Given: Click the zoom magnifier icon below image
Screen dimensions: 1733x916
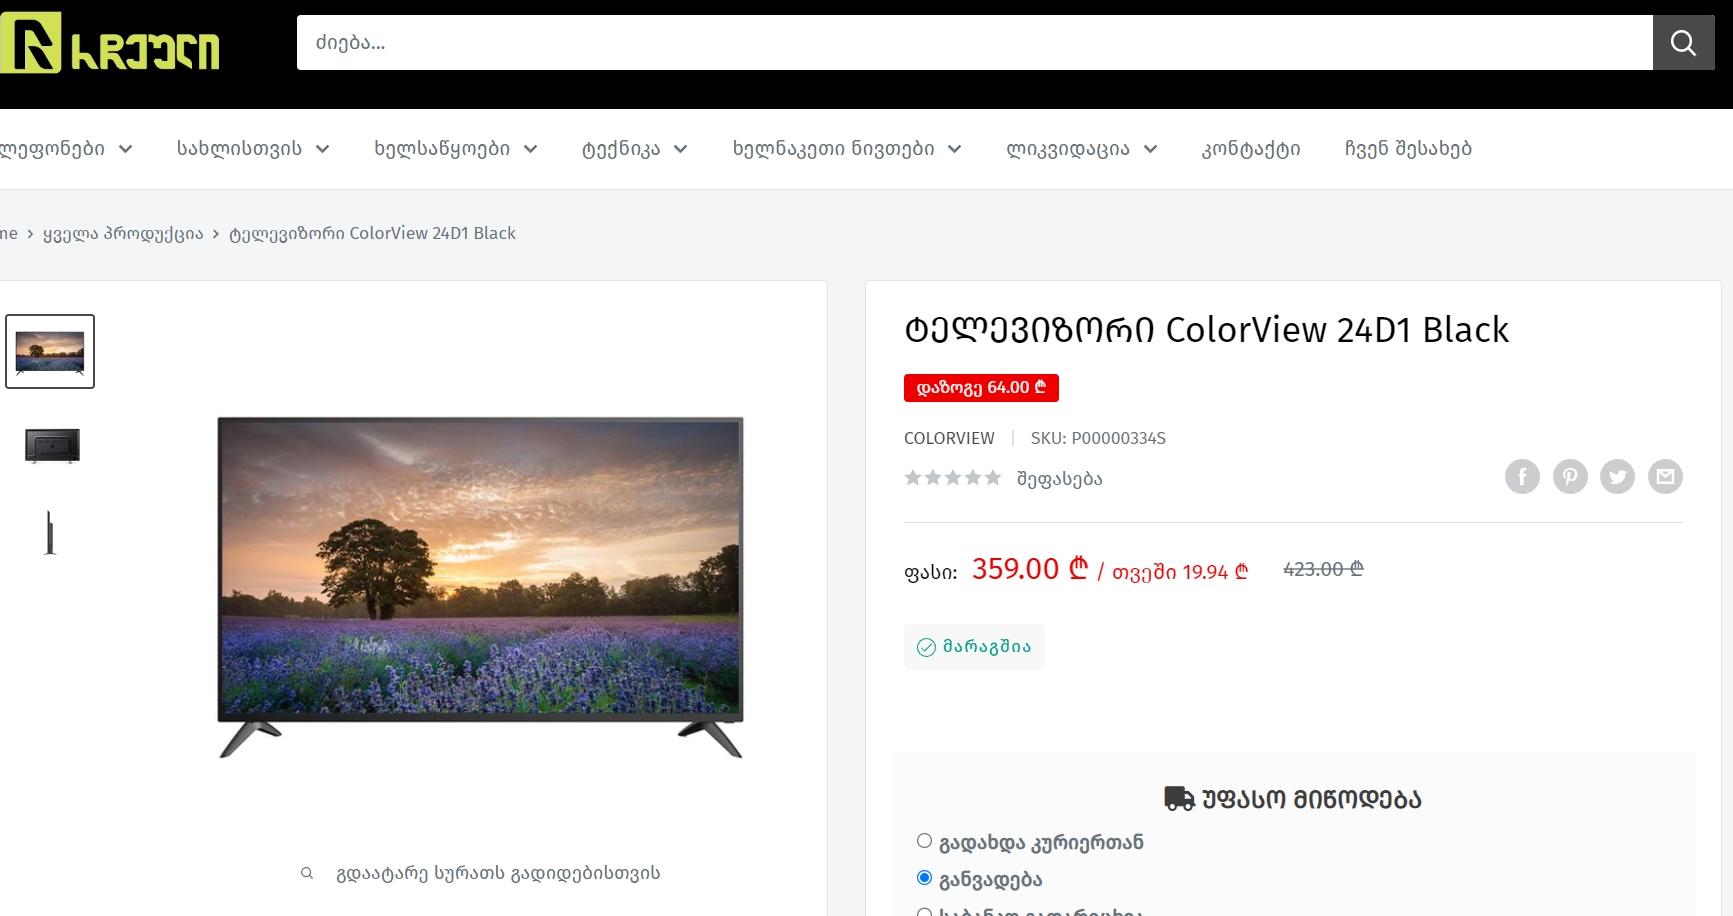Looking at the screenshot, I should coord(307,873).
